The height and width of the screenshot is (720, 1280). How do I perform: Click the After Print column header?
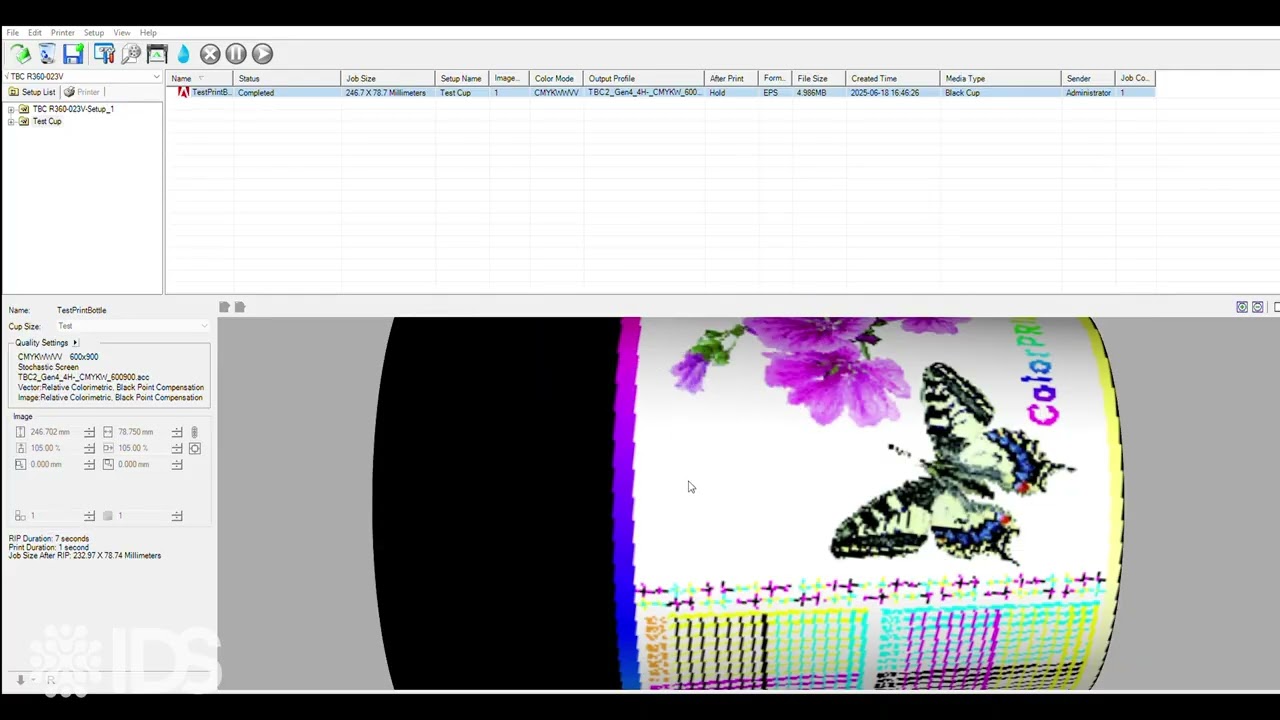pyautogui.click(x=732, y=78)
